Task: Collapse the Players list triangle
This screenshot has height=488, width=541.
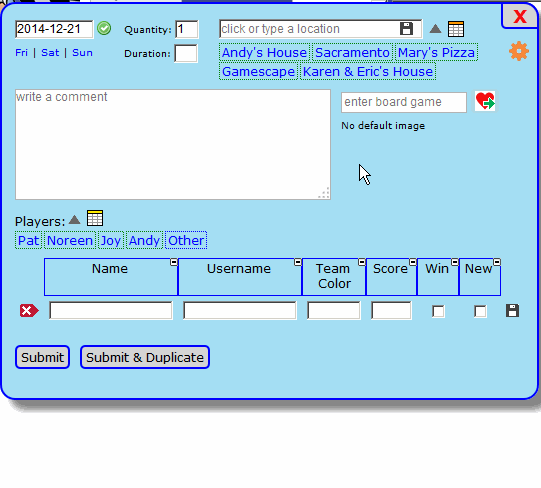Action: (x=75, y=219)
